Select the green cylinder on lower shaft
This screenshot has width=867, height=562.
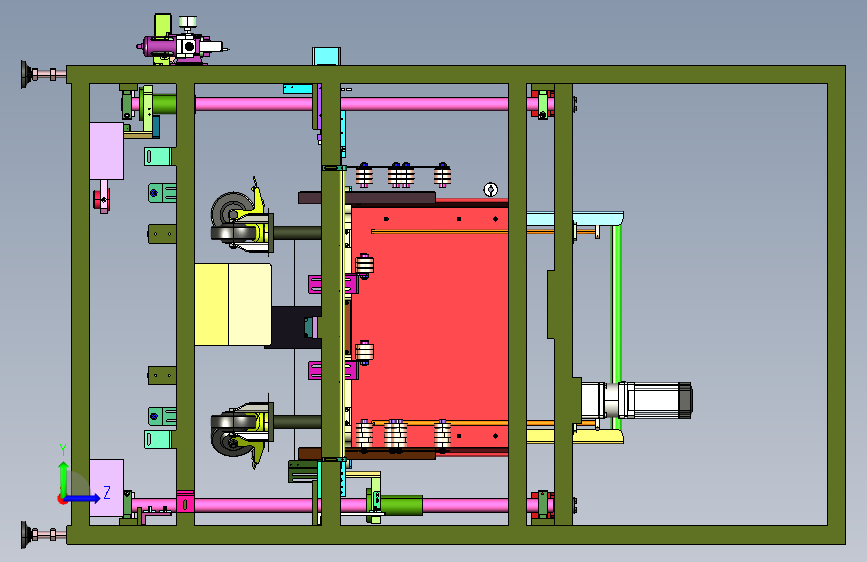(x=401, y=506)
